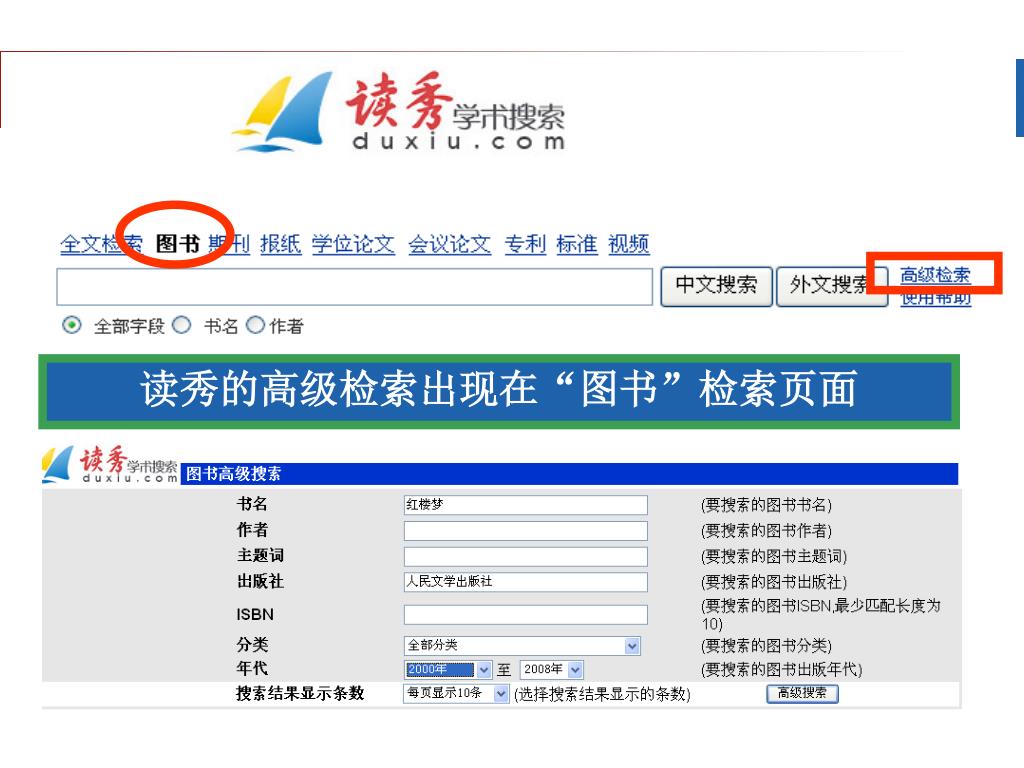Viewport: 1024px width, 768px height.
Task: Click the 出版社 field with 人民文学出版社
Action: click(526, 582)
